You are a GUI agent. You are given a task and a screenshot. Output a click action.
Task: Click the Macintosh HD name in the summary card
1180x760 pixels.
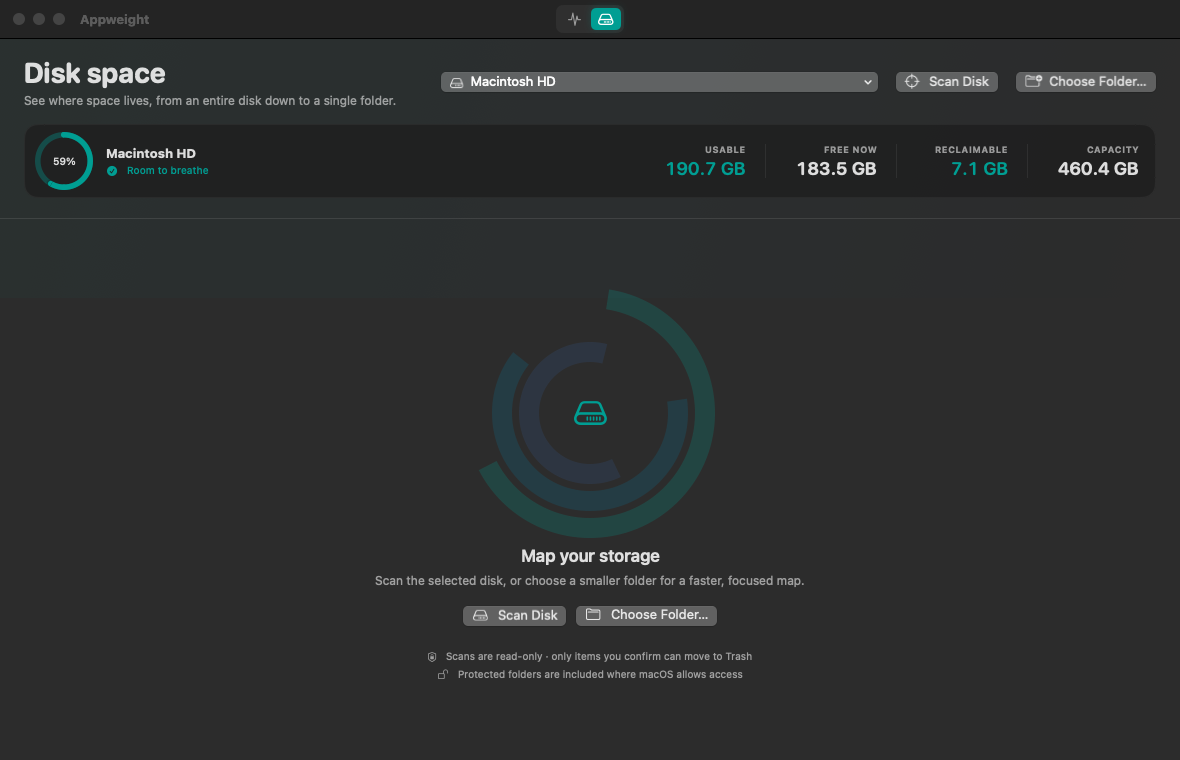coord(151,154)
